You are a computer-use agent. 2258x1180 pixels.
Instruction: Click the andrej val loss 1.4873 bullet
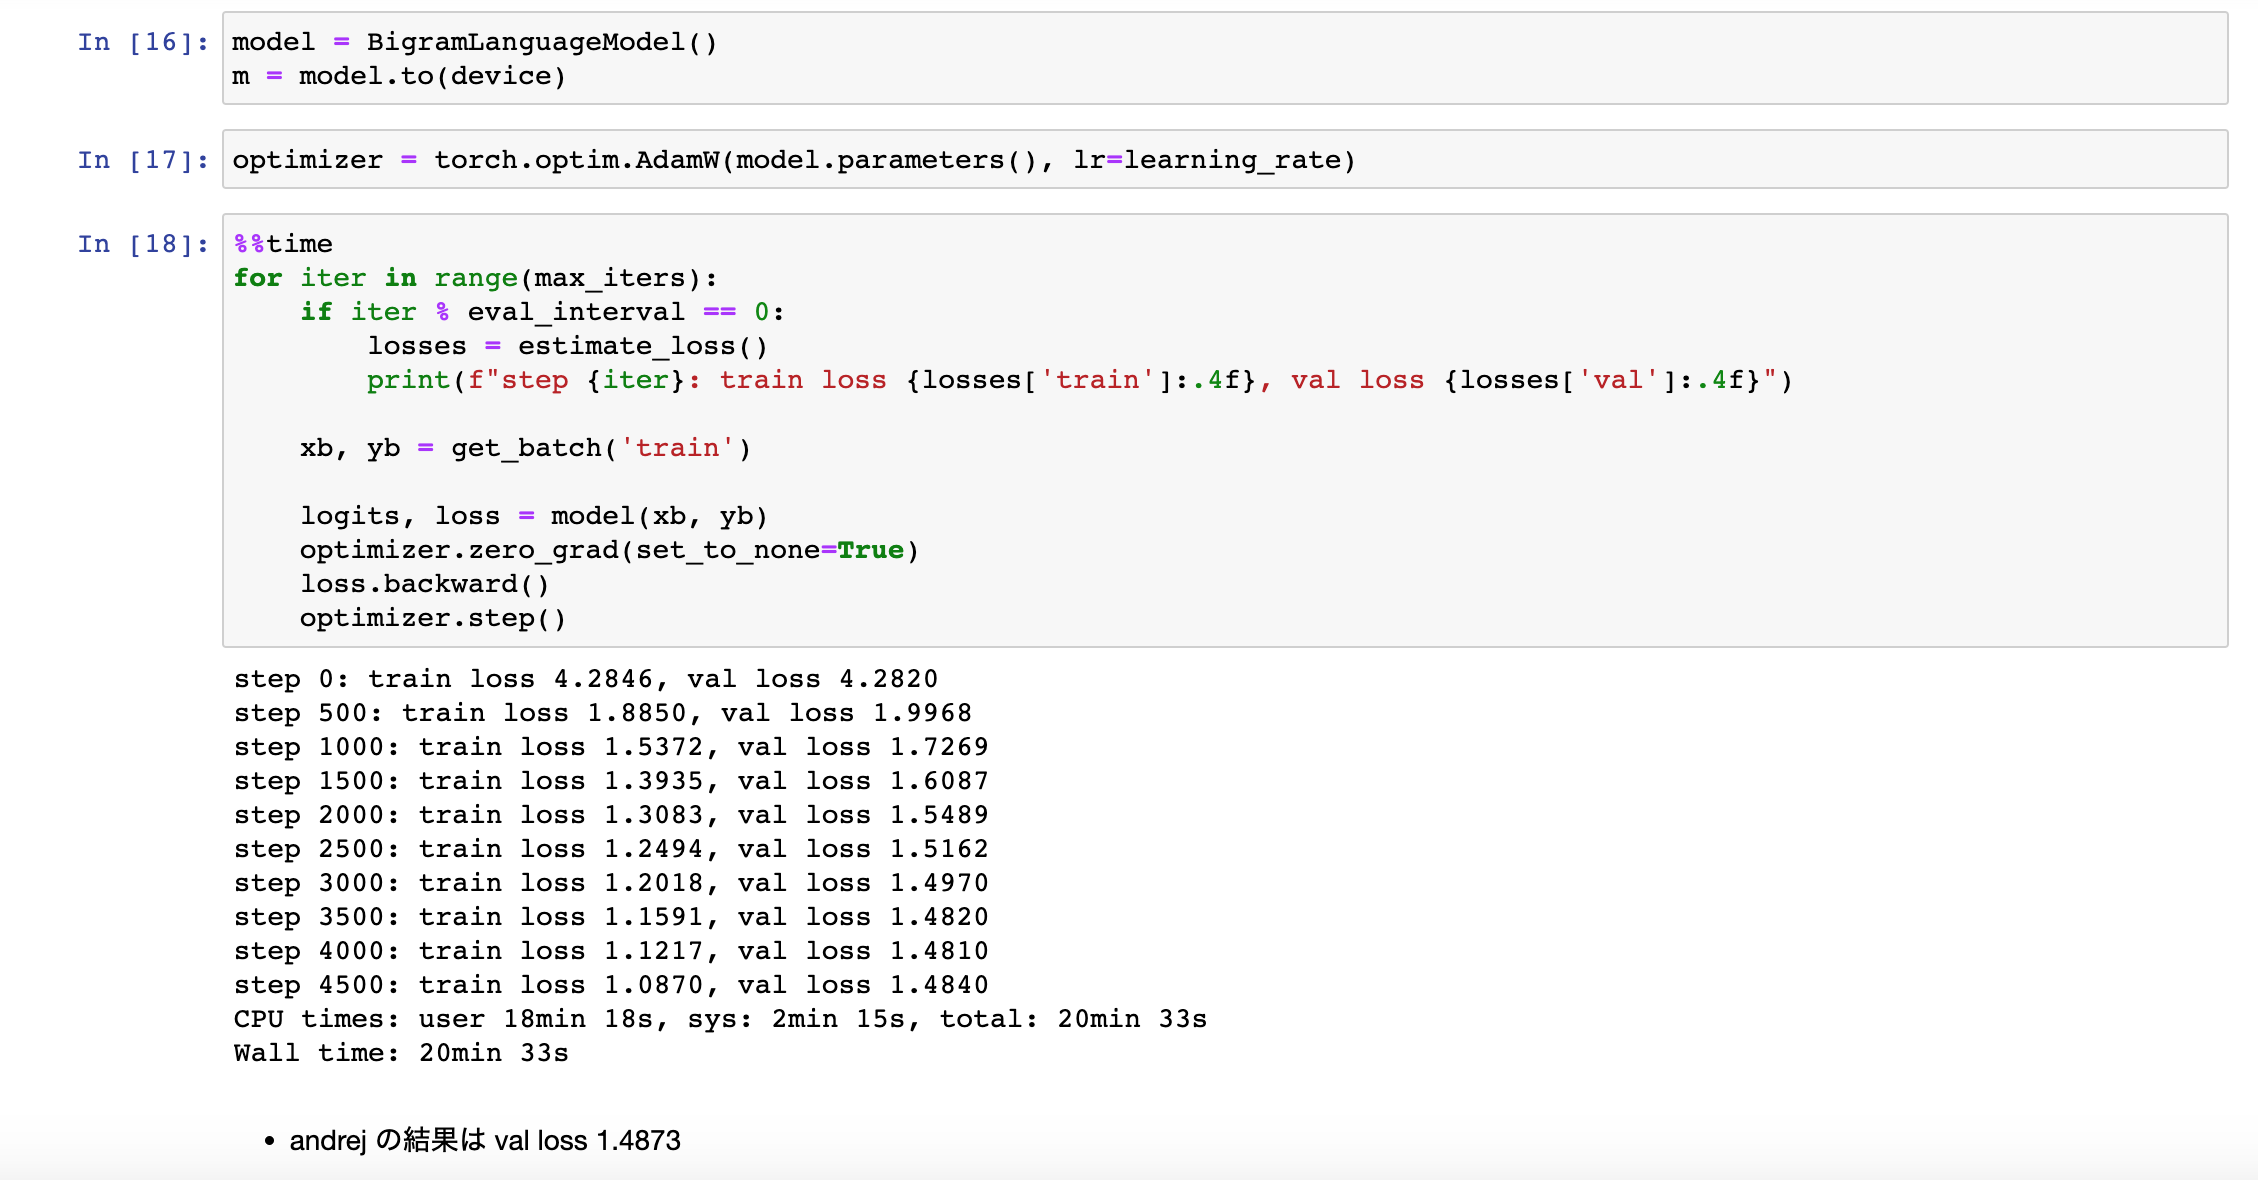(x=485, y=1140)
